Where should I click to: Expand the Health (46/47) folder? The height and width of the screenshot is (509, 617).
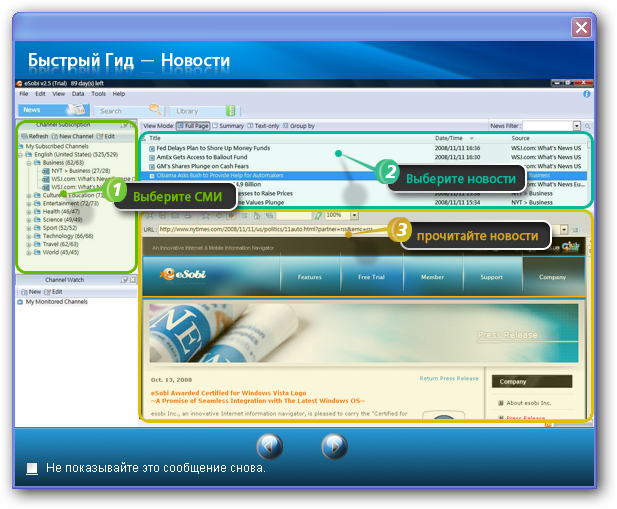click(x=29, y=212)
